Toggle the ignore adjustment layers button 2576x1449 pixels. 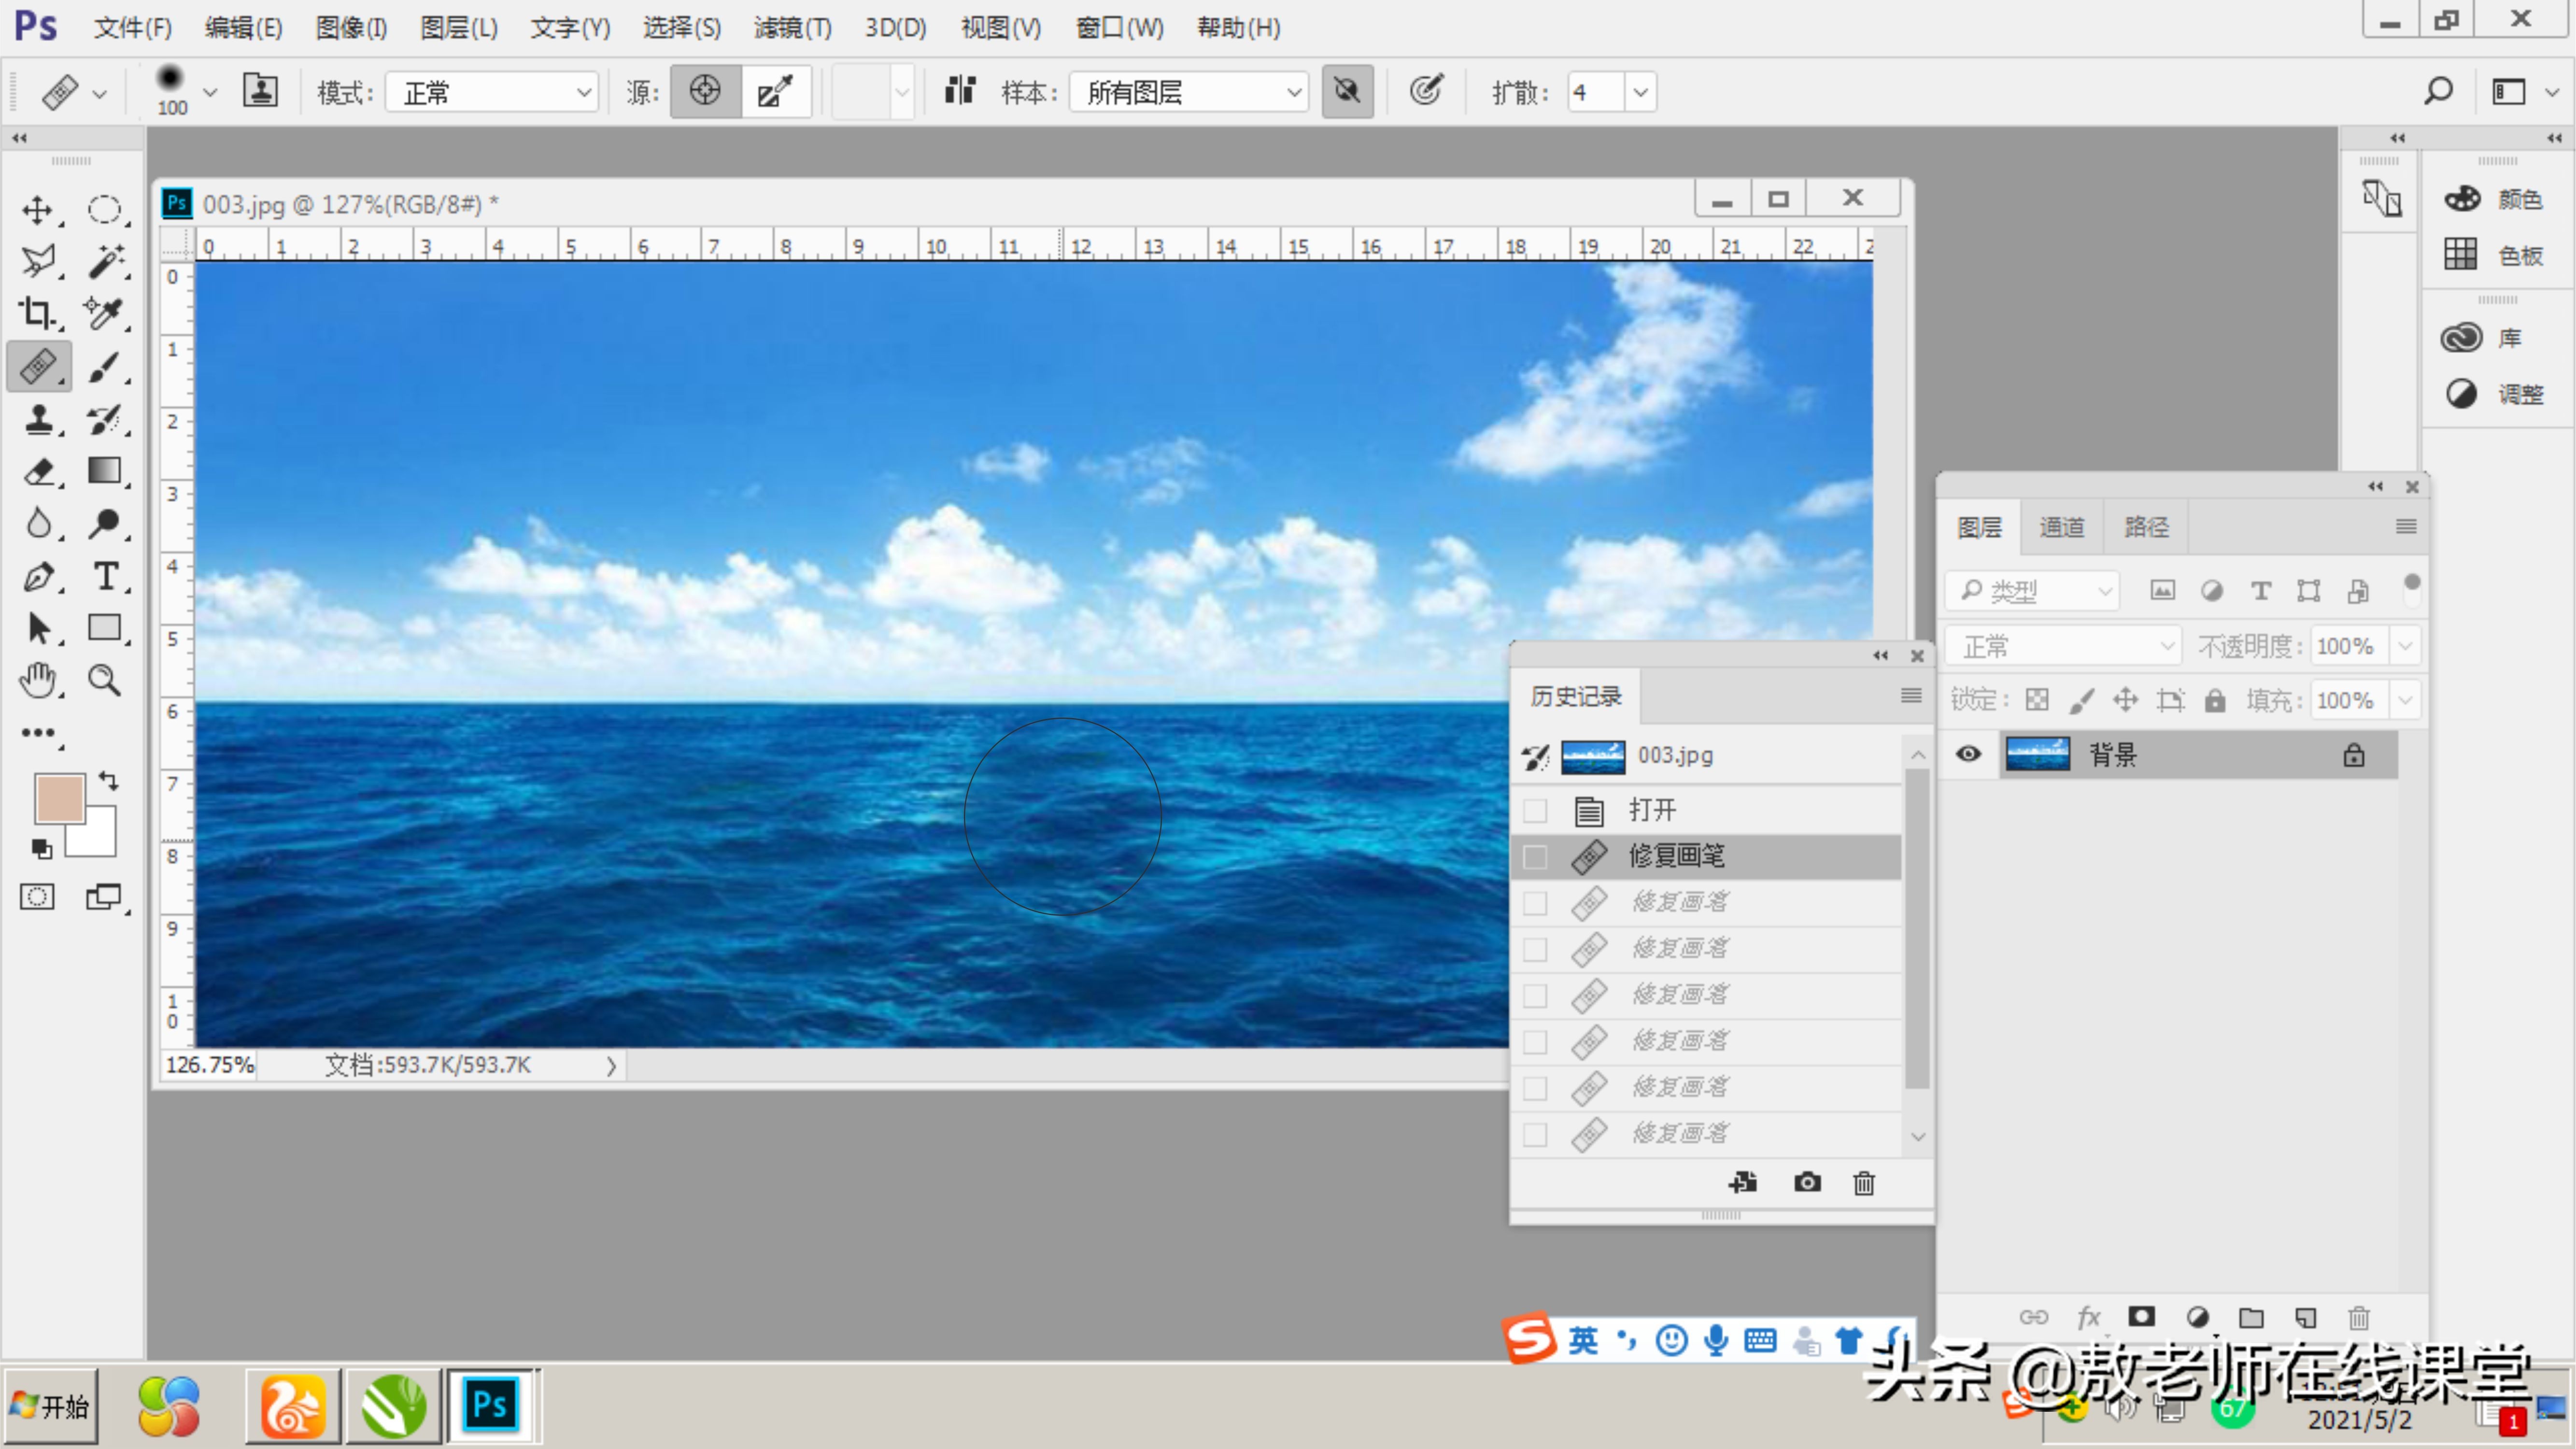1347,92
